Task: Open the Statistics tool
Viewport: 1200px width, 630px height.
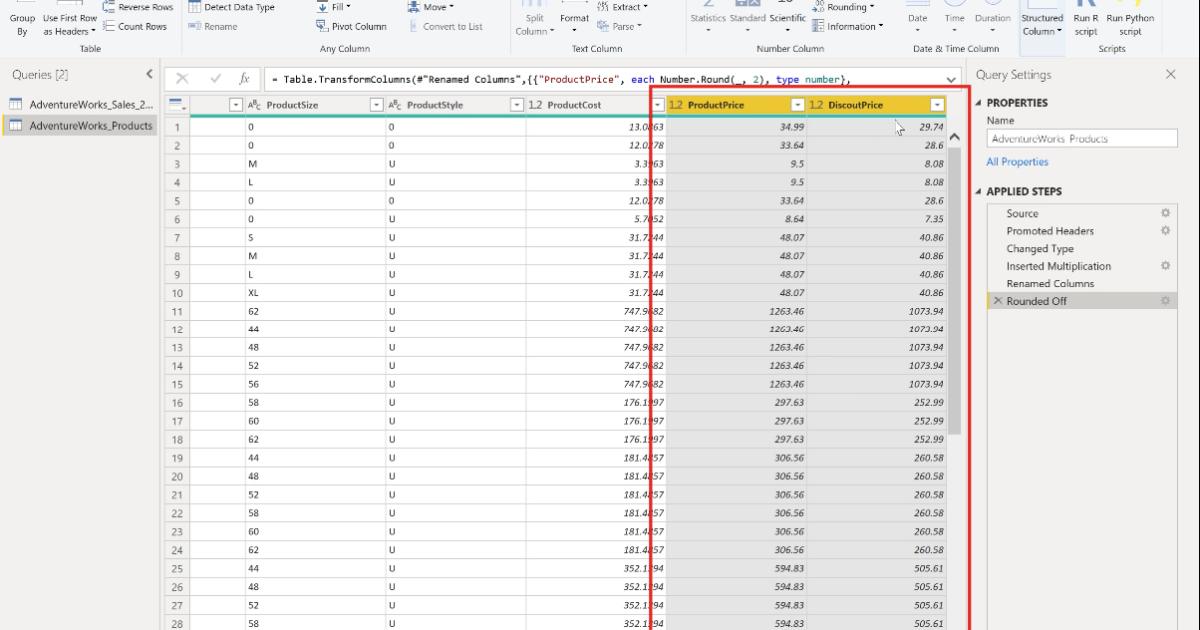Action: [708, 20]
